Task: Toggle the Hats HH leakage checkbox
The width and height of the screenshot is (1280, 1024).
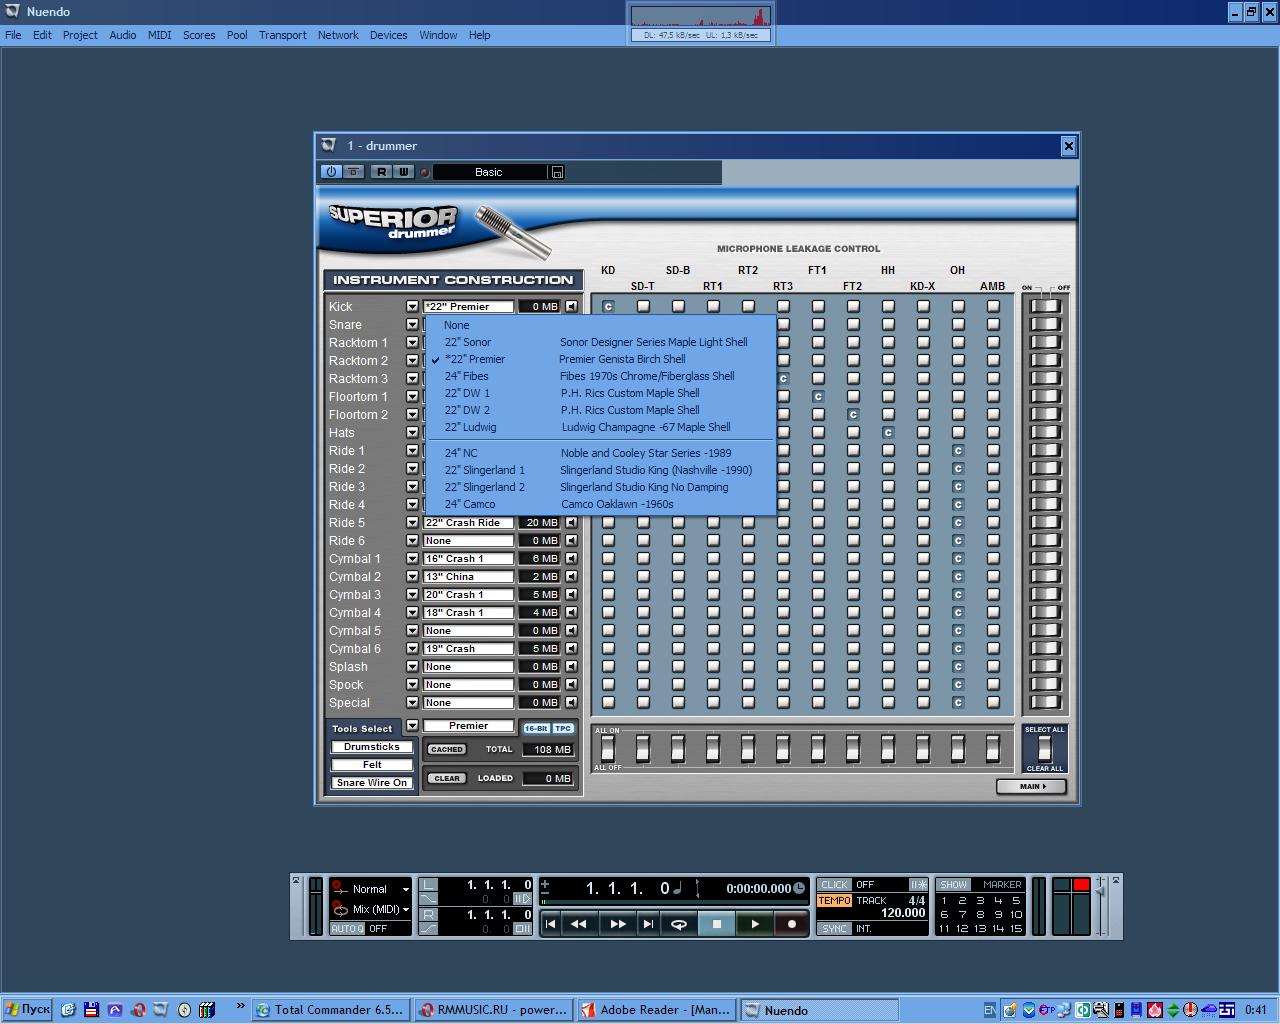Action: point(888,433)
